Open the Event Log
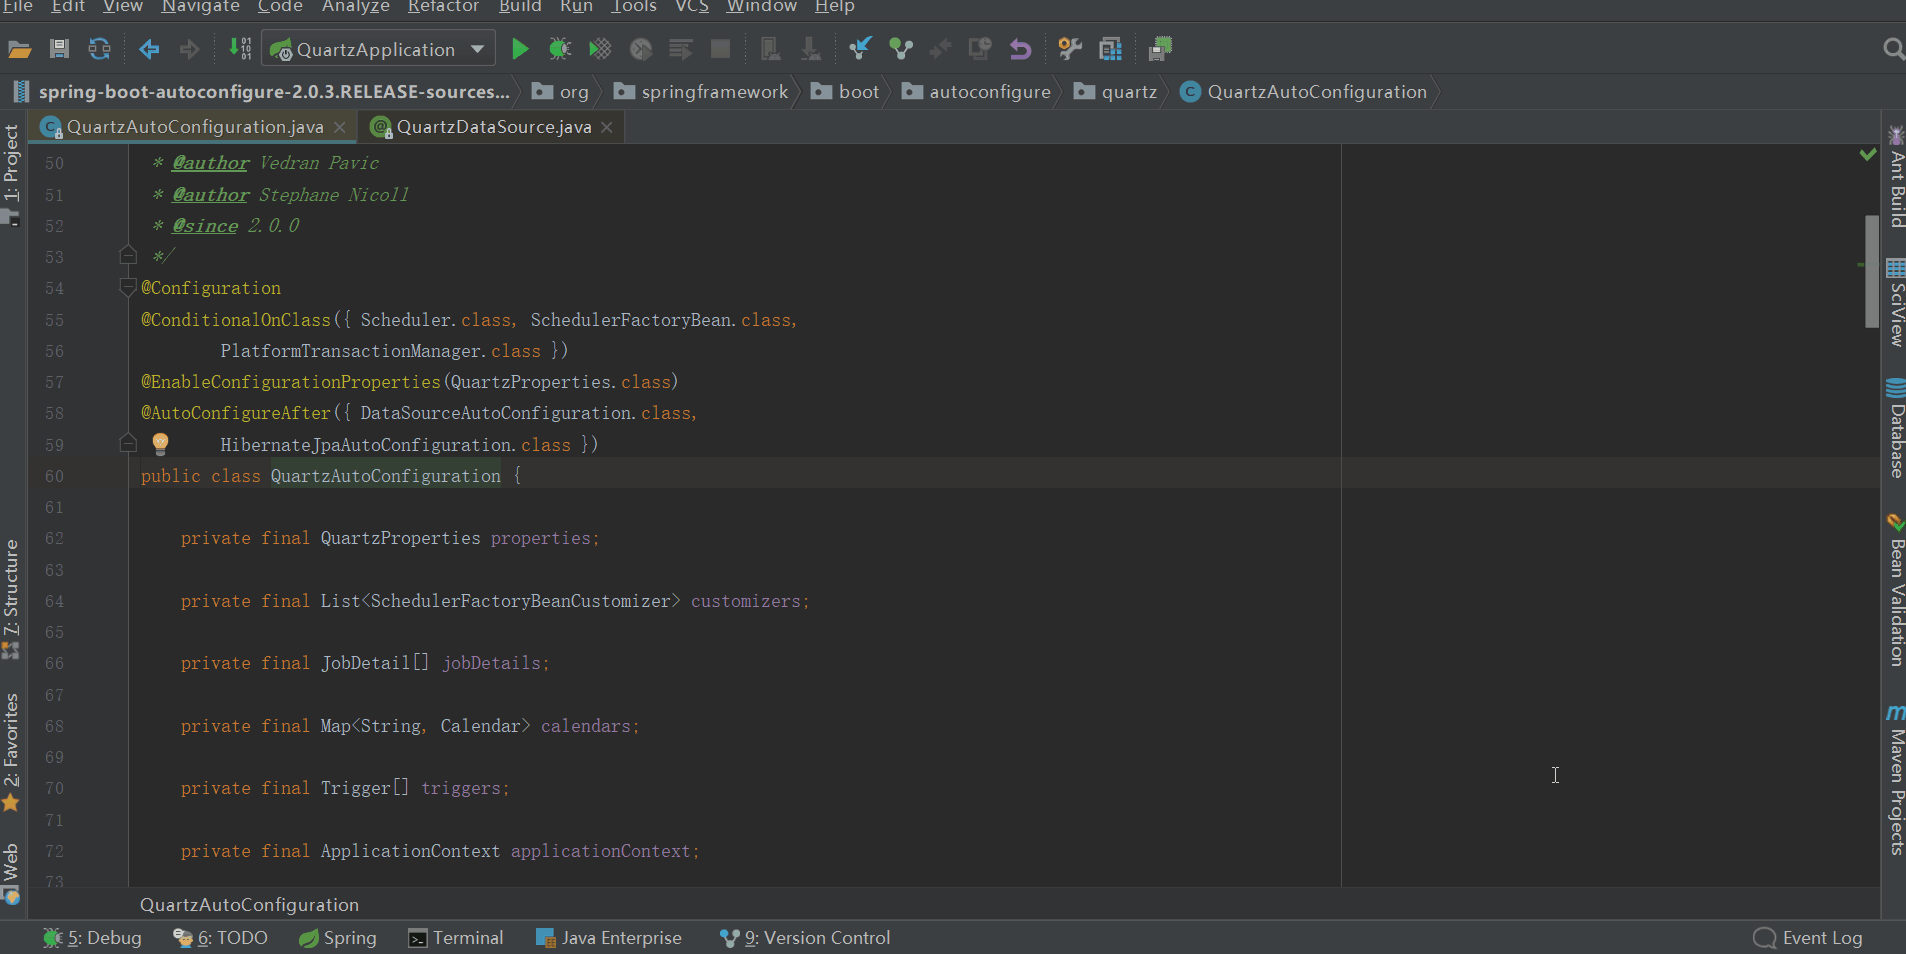 (x=1808, y=938)
